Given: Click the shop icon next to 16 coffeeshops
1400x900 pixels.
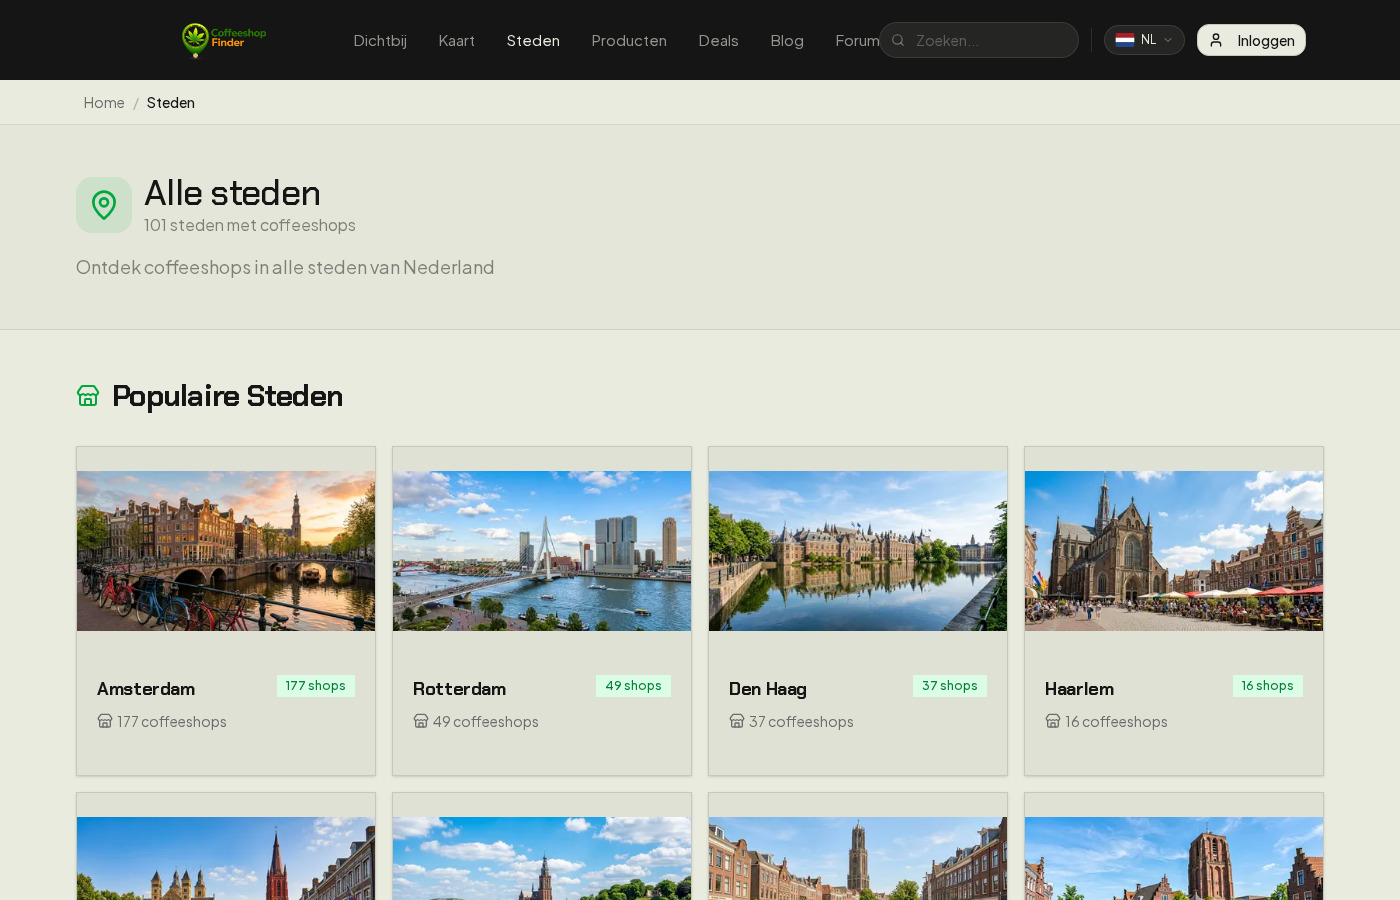Looking at the screenshot, I should pos(1053,721).
